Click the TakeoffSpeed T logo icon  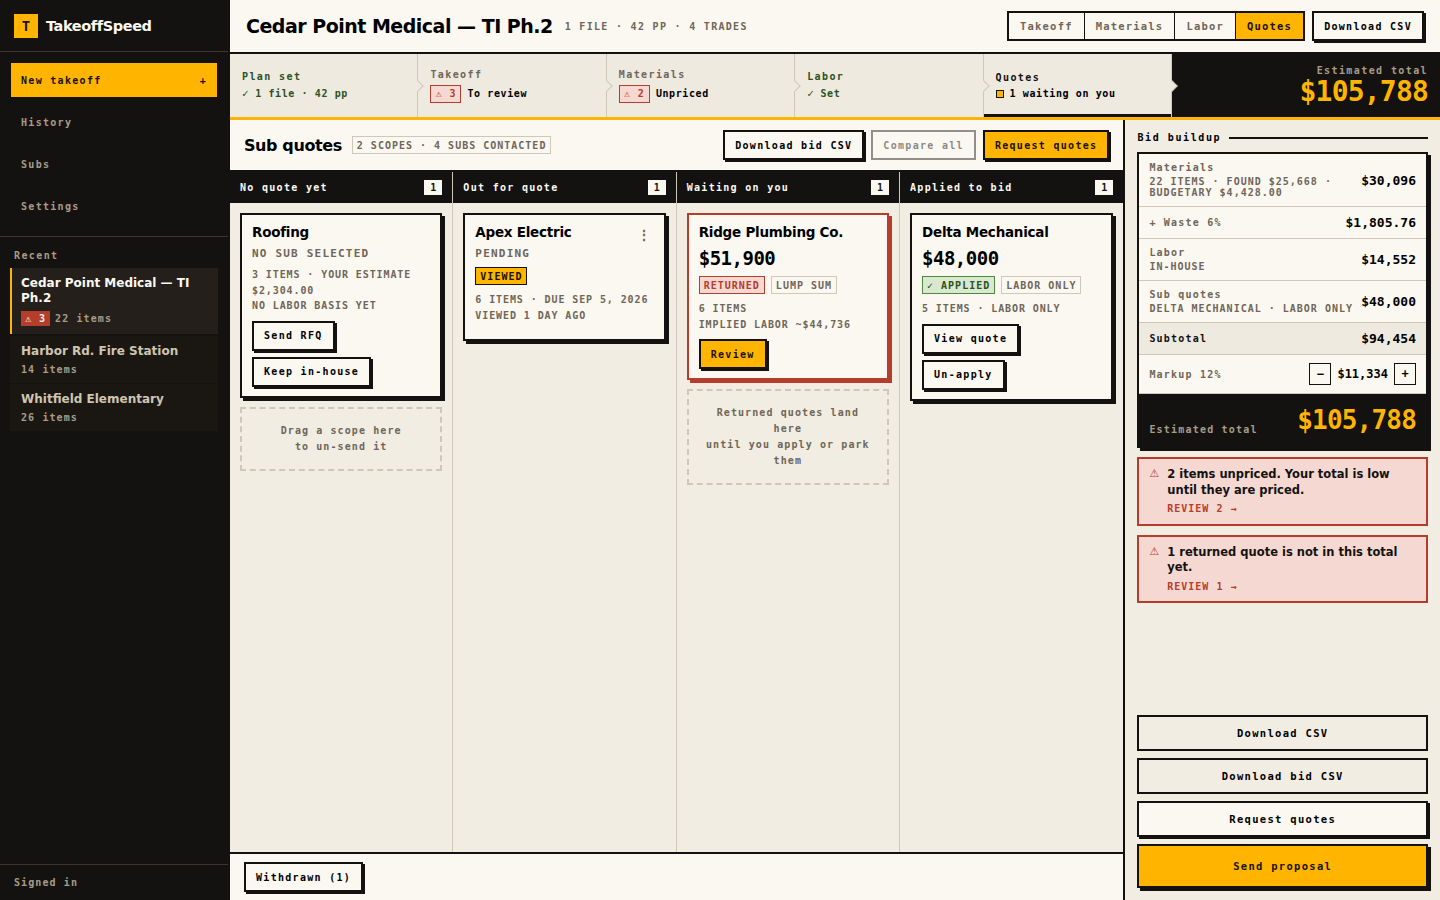tap(26, 26)
